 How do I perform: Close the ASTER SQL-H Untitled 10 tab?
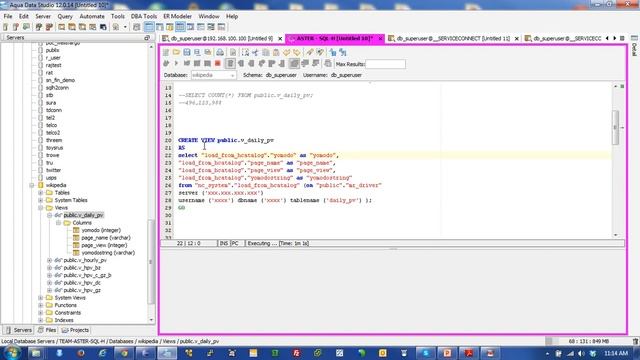pyautogui.click(x=380, y=38)
